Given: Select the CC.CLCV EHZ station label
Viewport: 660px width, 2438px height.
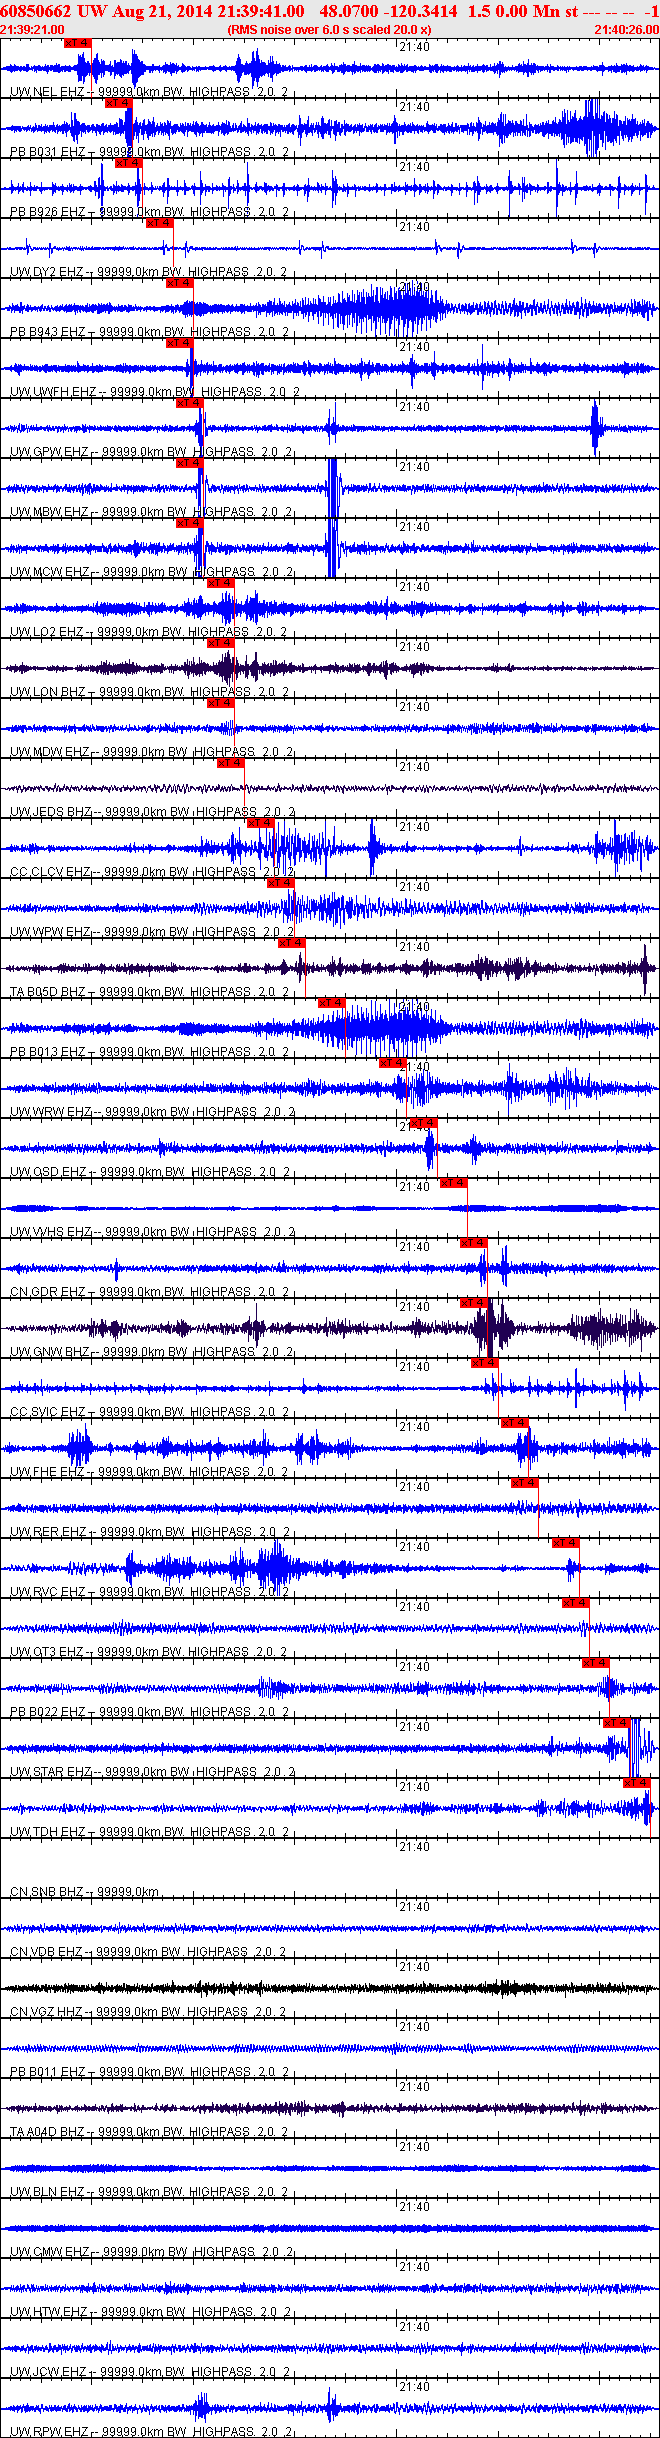Looking at the screenshot, I should pyautogui.click(x=50, y=872).
